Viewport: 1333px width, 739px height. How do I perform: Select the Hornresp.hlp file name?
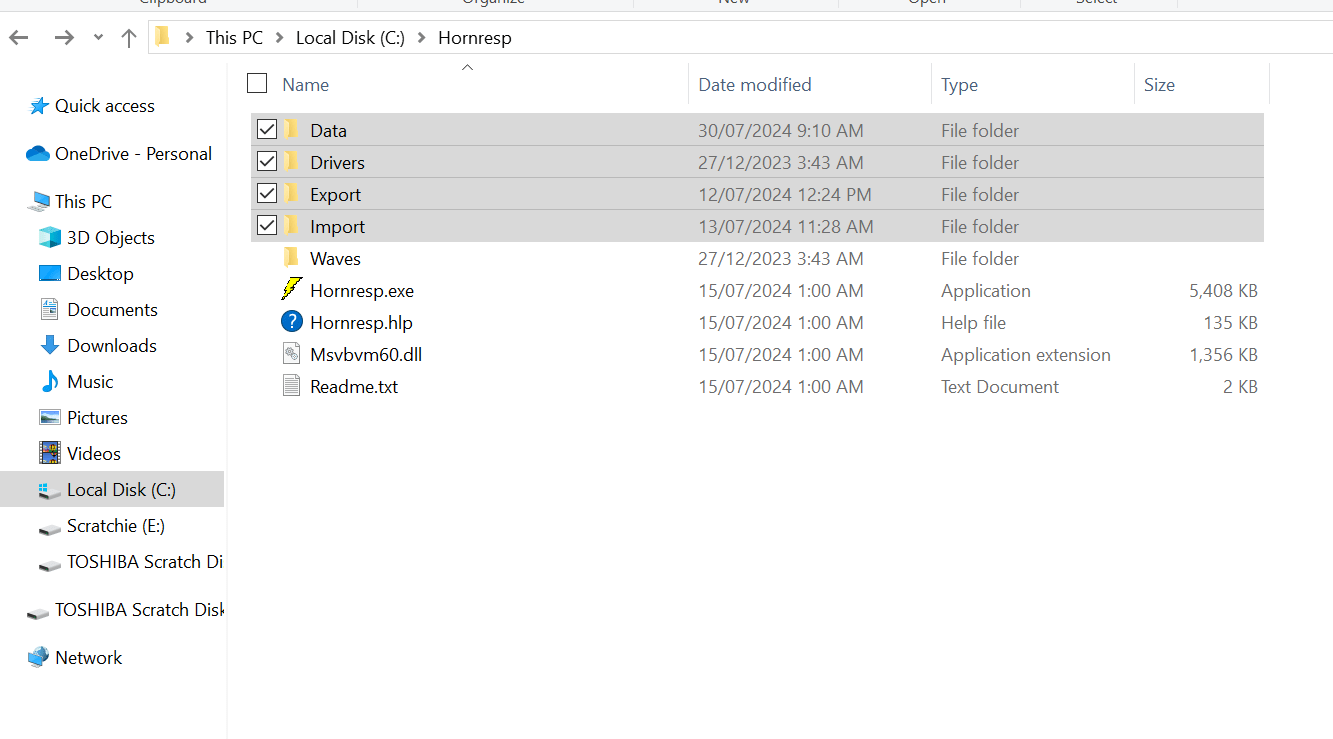coord(361,323)
